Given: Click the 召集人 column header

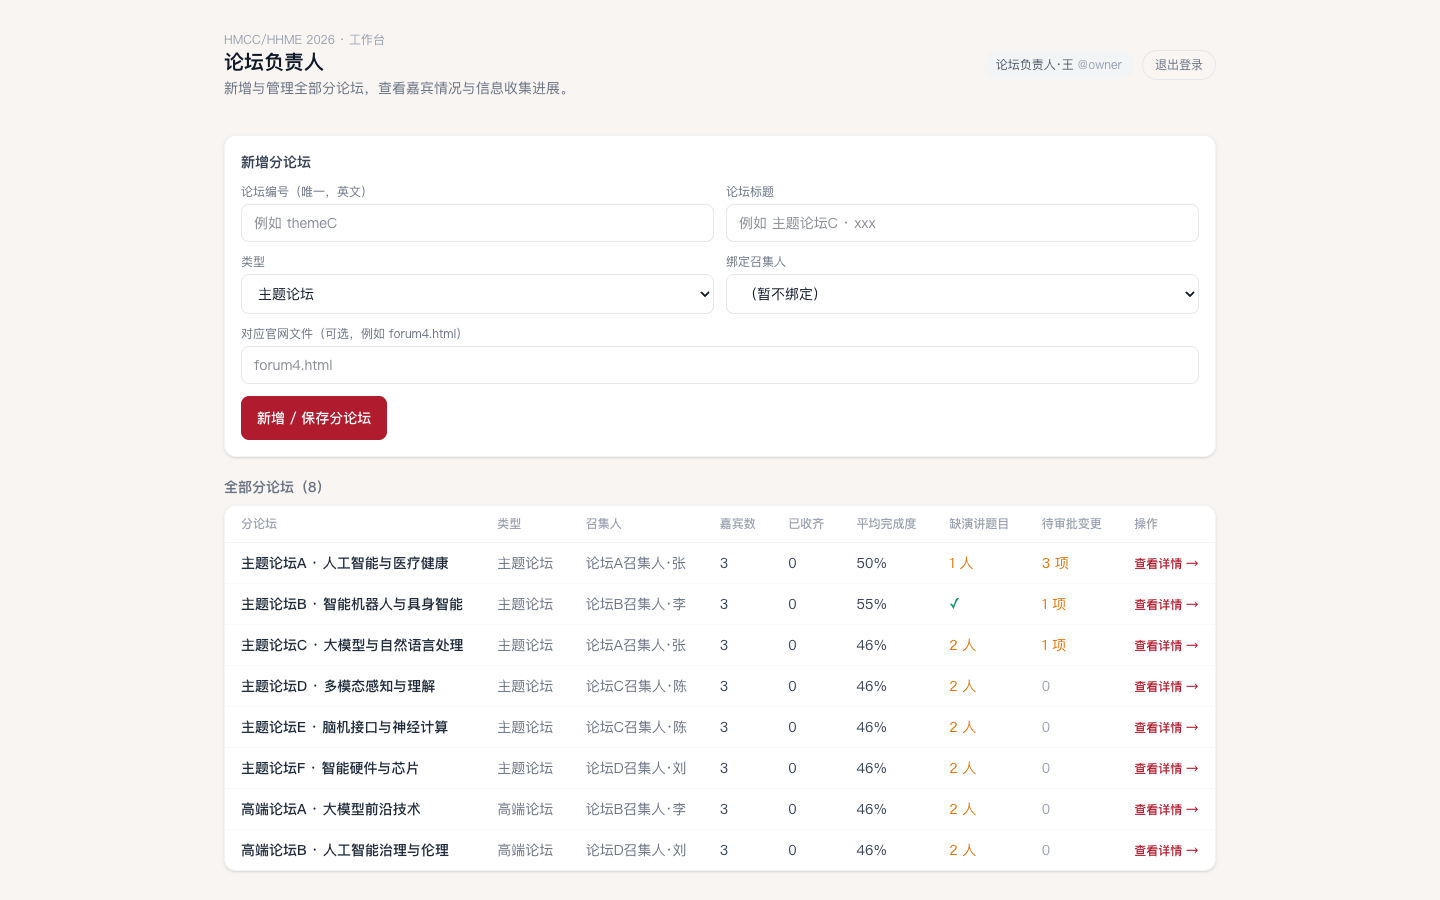Looking at the screenshot, I should [604, 524].
